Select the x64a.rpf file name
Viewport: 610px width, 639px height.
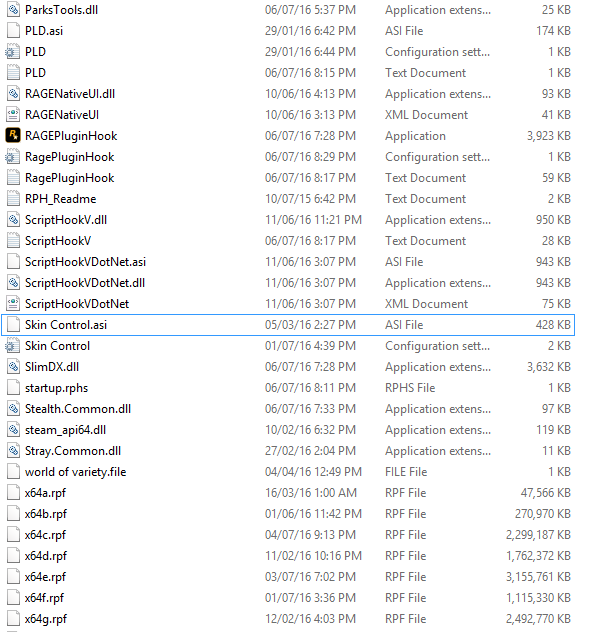point(45,493)
